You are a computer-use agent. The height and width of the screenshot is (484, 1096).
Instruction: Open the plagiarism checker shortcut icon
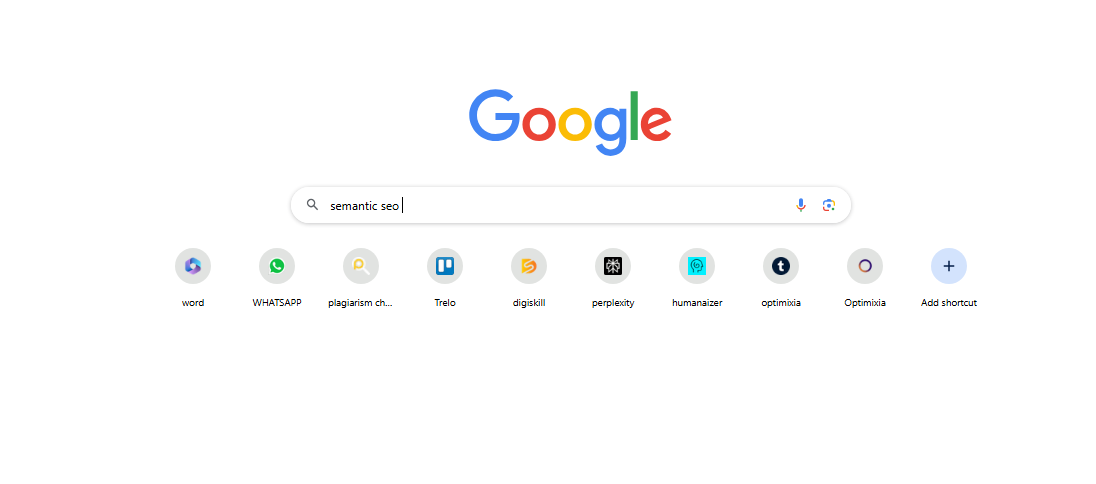[x=361, y=266]
